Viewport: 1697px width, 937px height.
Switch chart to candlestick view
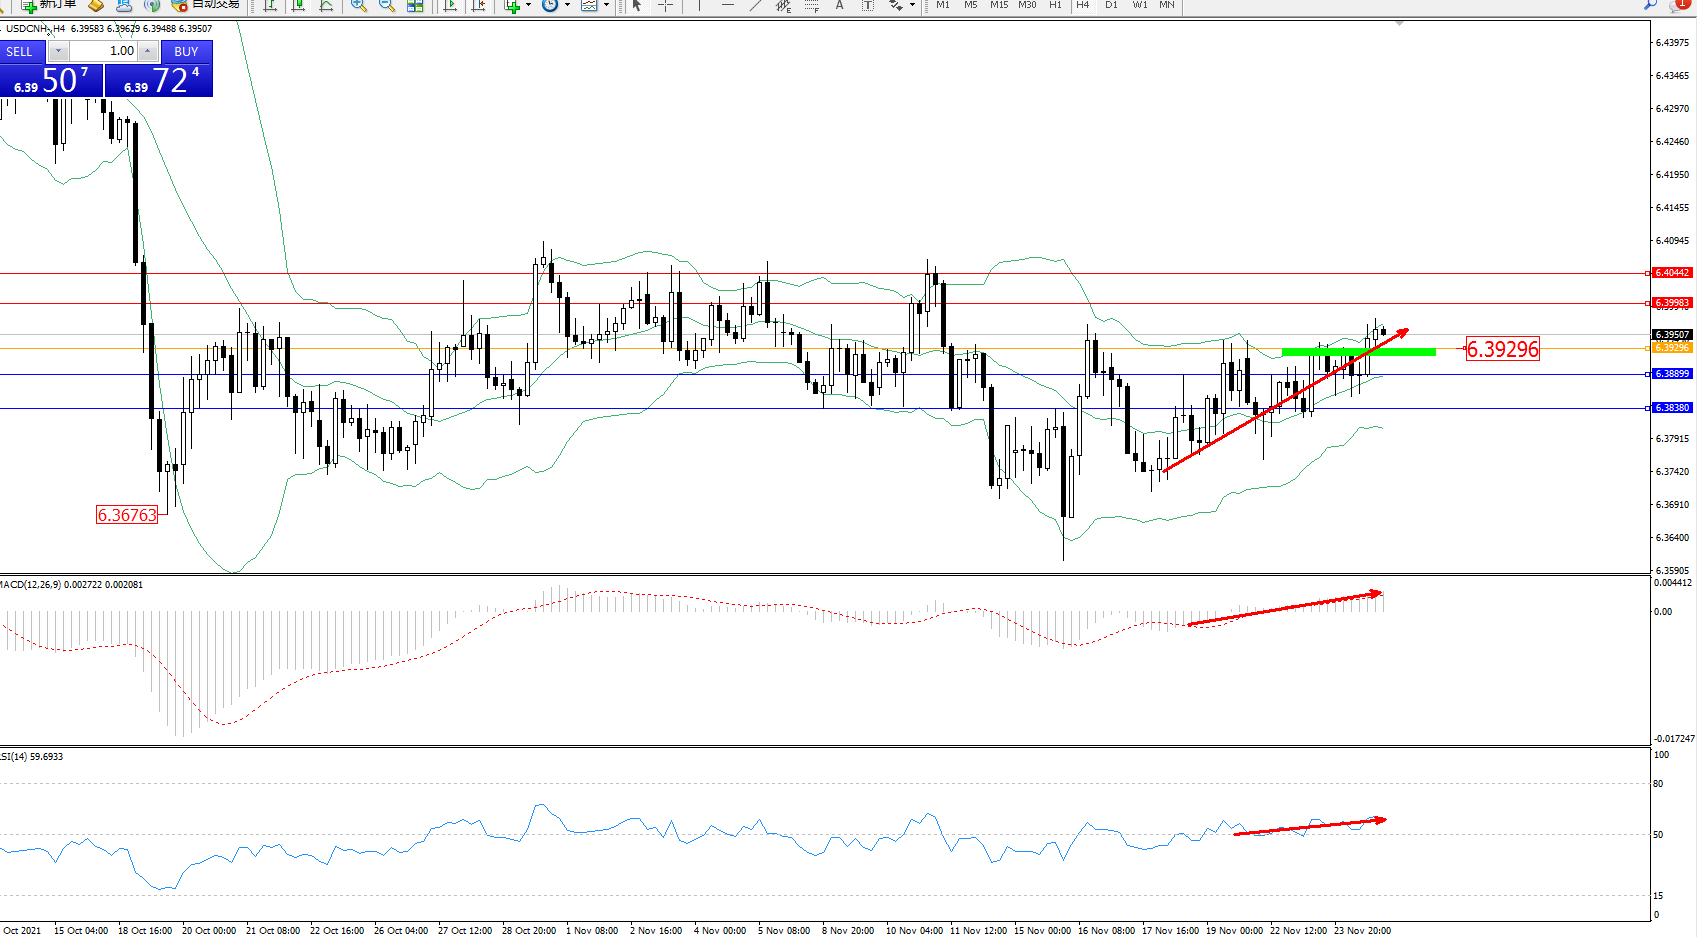click(298, 5)
